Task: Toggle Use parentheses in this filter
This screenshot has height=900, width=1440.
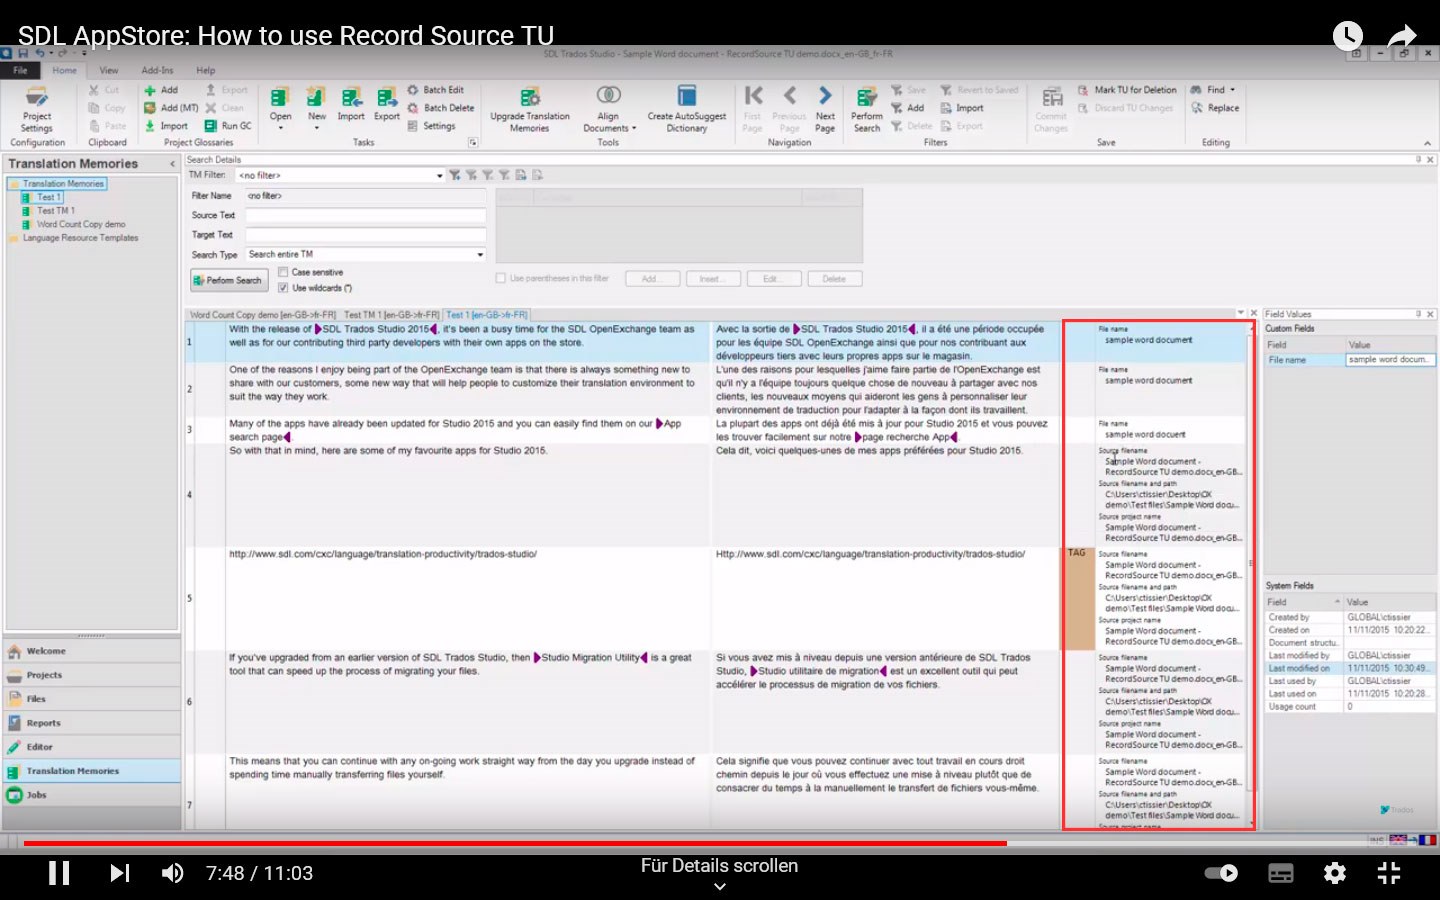Action: click(499, 278)
